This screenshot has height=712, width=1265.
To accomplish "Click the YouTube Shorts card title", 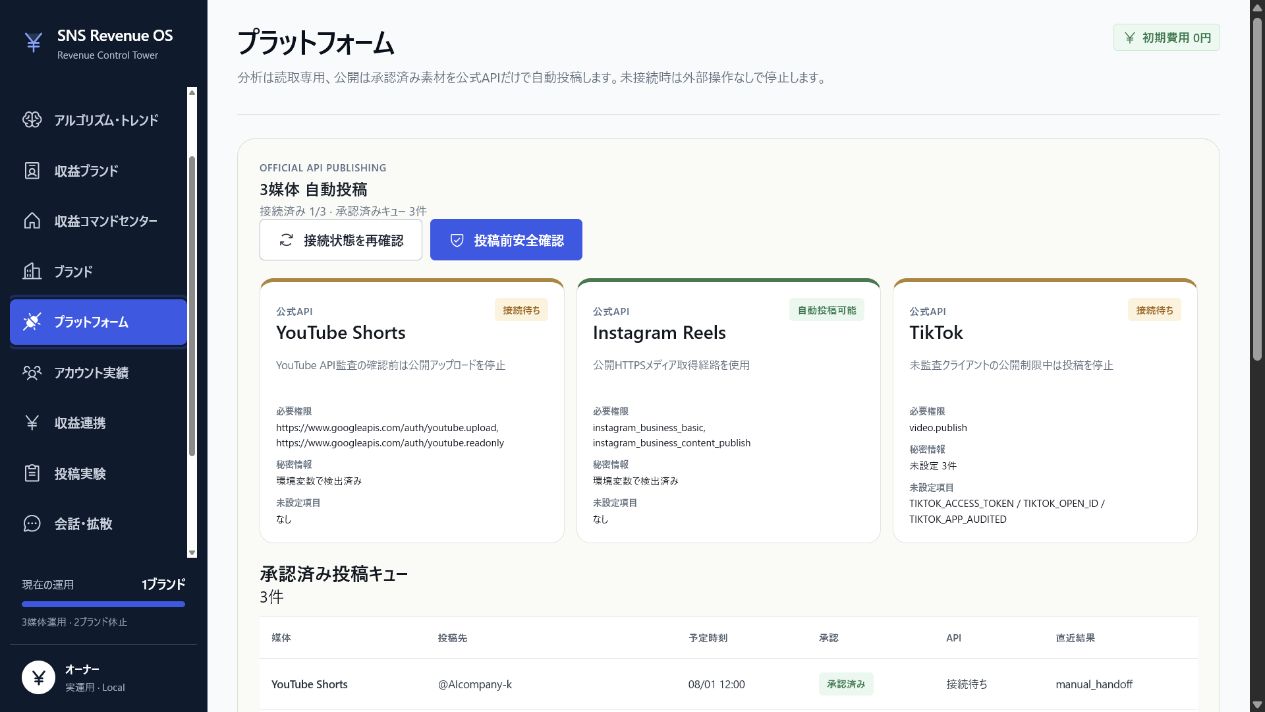I will point(341,333).
